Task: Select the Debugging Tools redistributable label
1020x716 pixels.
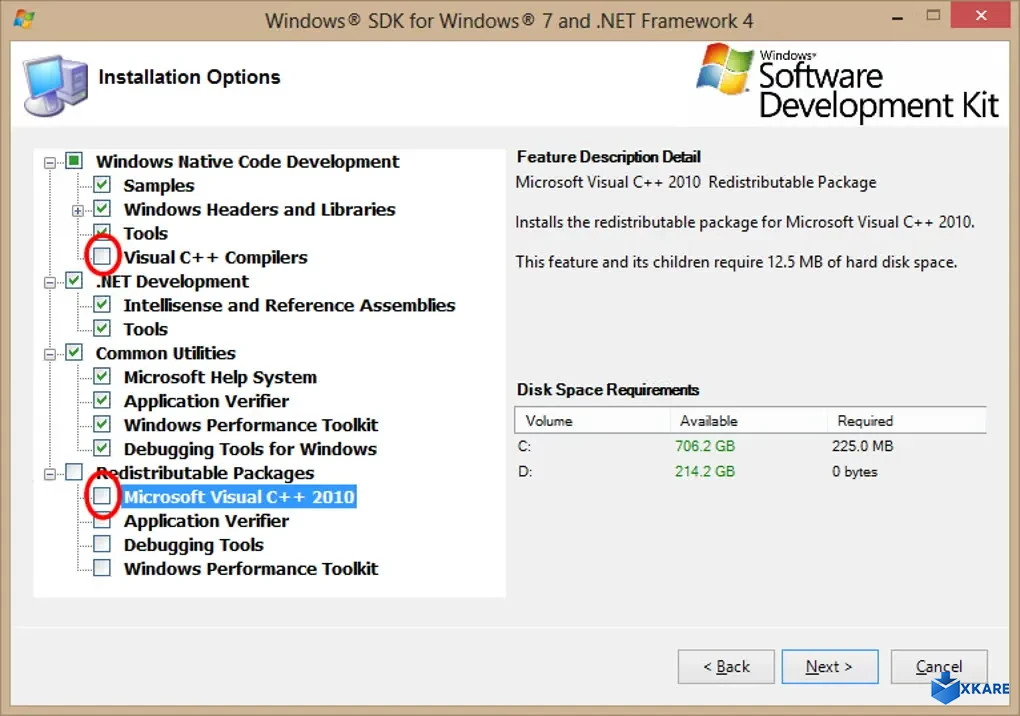Action: (194, 545)
